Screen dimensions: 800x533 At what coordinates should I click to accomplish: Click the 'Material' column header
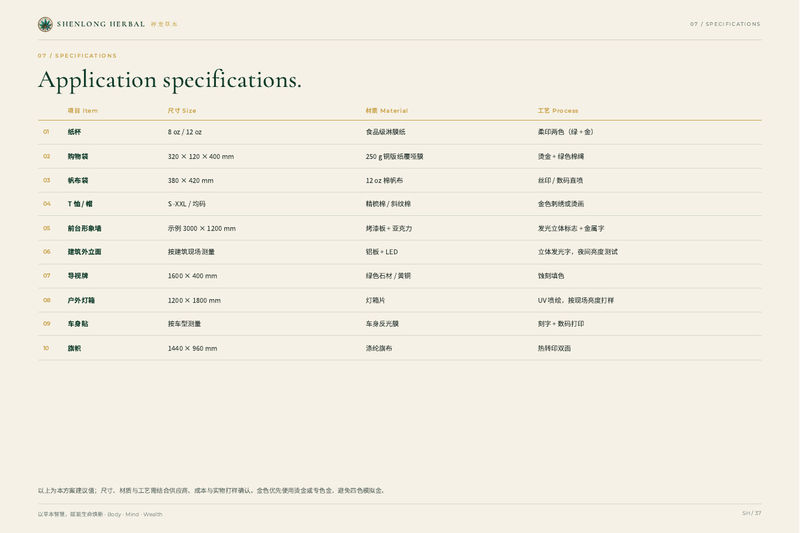point(387,111)
